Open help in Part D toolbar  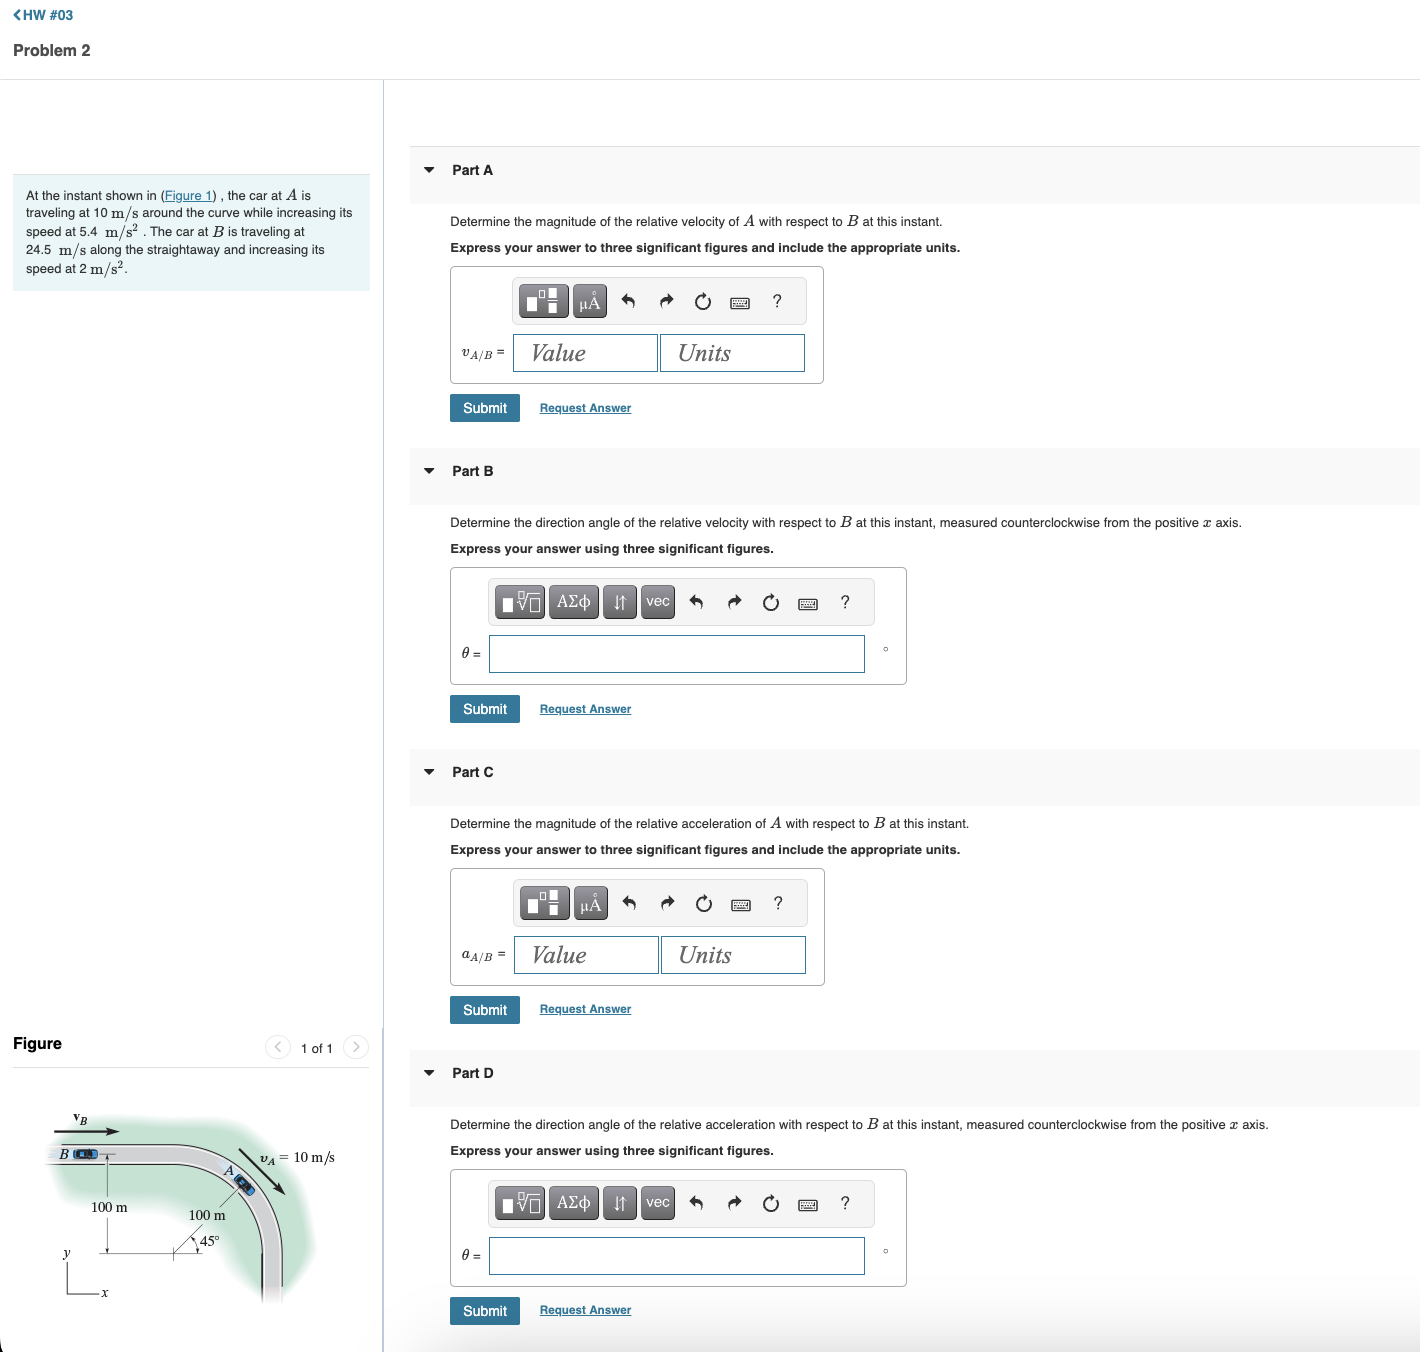point(845,1203)
